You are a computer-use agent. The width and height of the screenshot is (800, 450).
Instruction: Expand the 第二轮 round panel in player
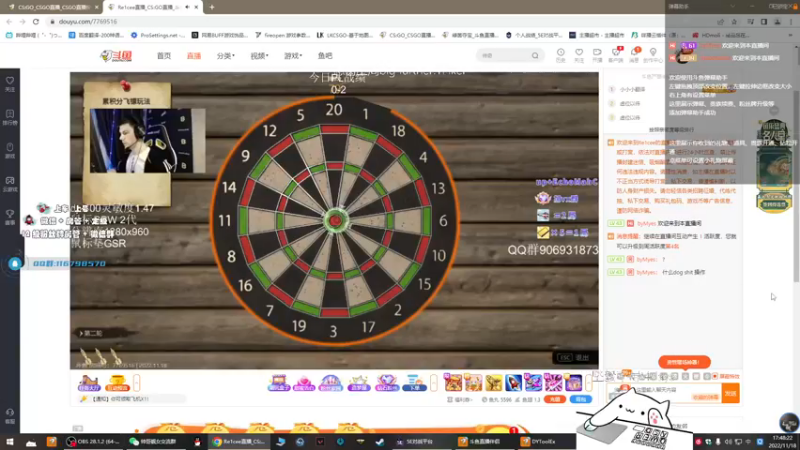[x=91, y=333]
